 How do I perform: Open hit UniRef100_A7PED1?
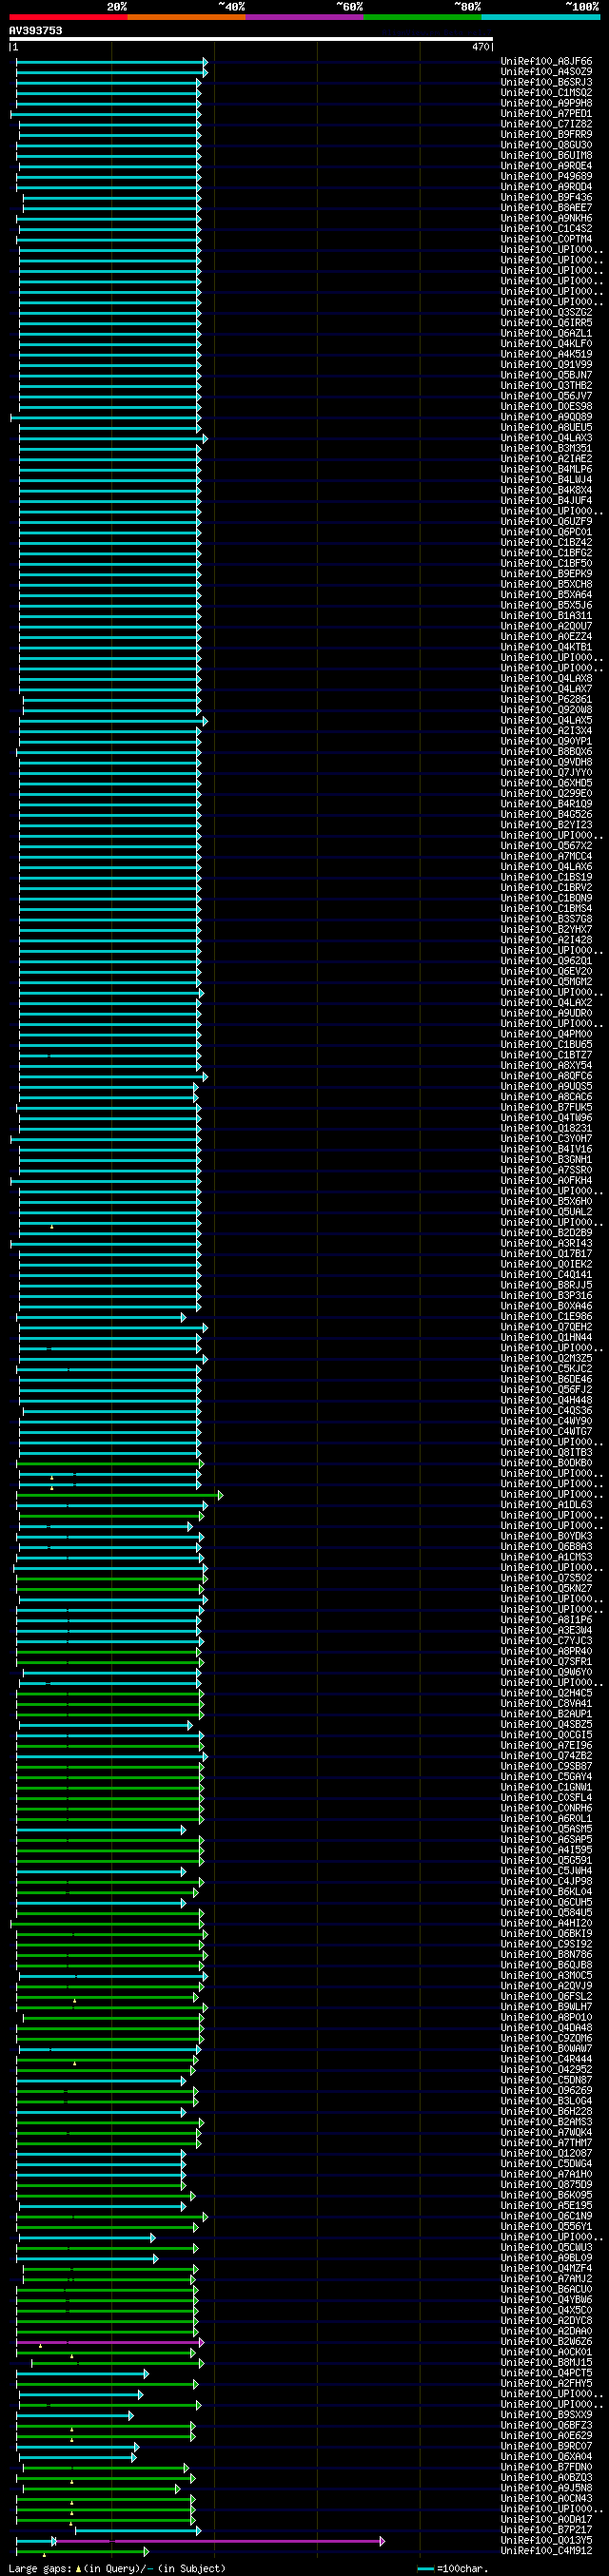point(546,114)
